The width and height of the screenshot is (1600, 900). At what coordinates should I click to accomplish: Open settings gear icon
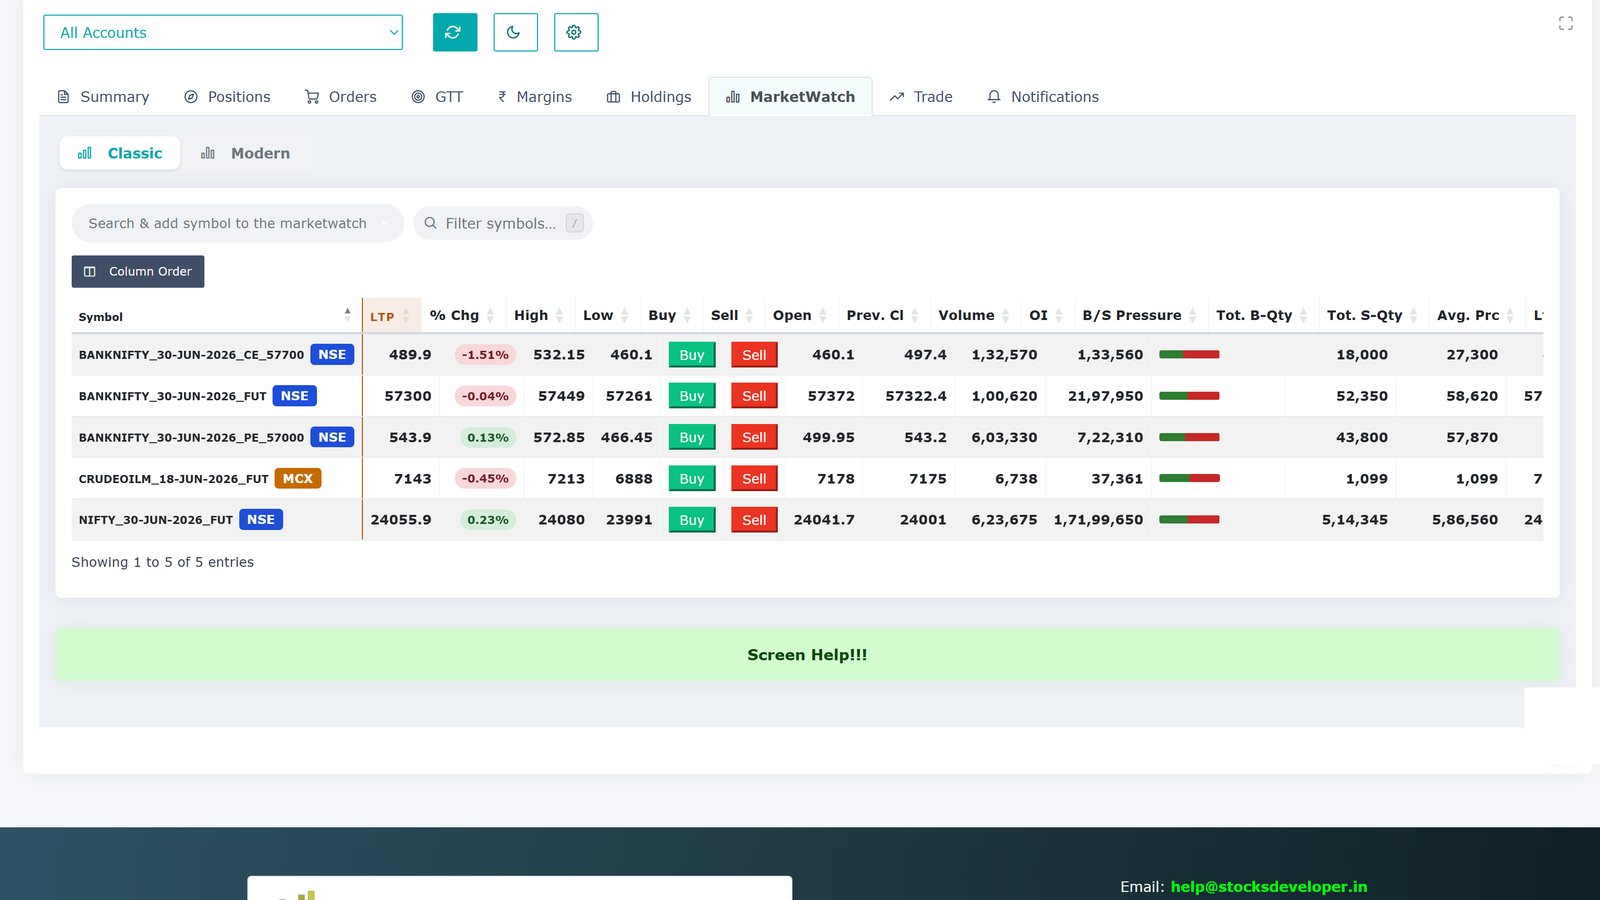click(x=575, y=32)
